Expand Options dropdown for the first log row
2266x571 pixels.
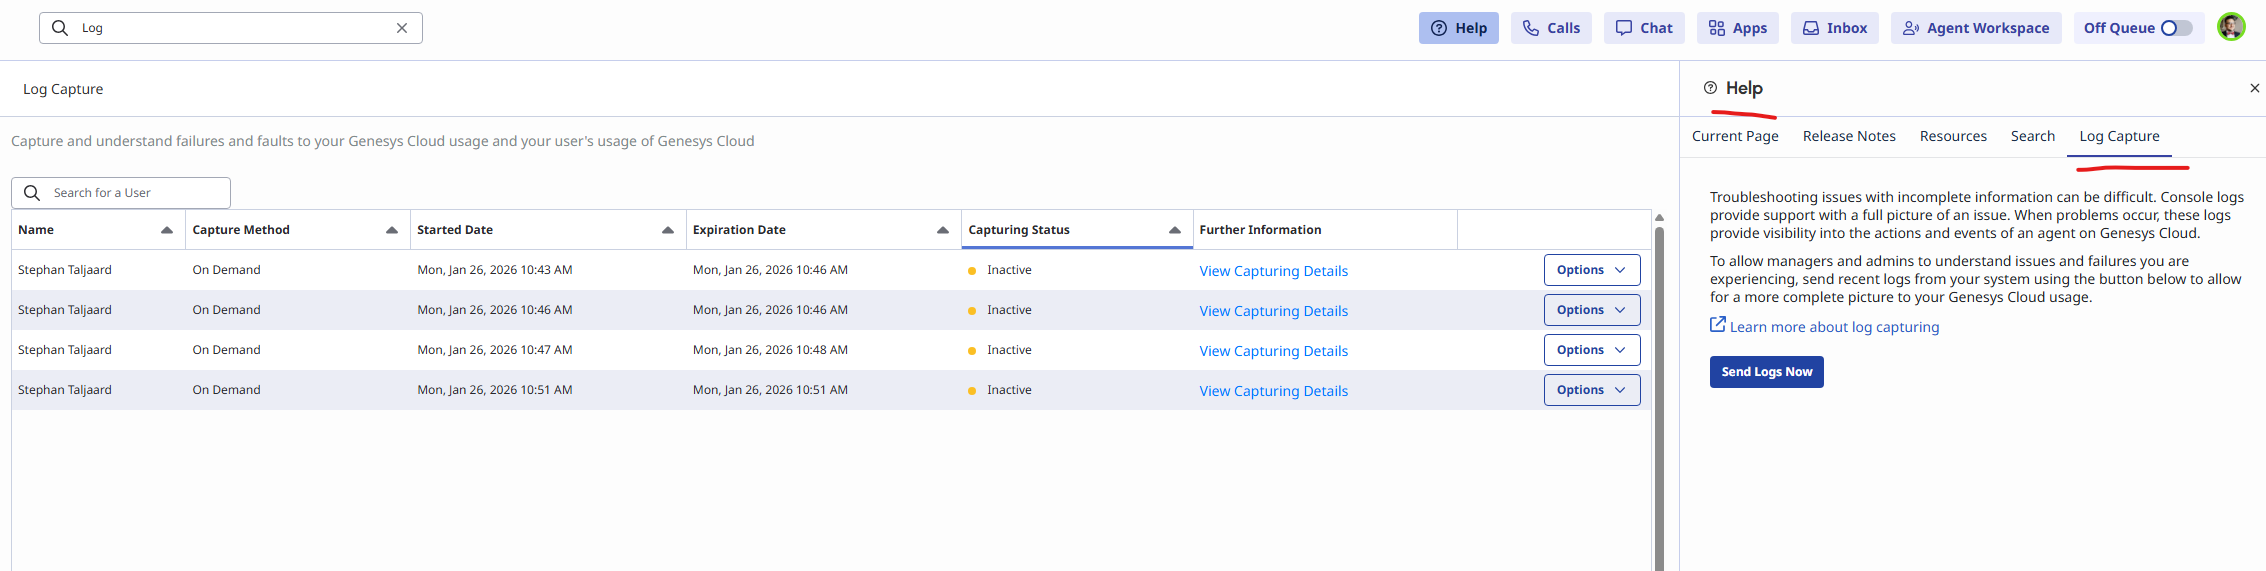[1591, 270]
